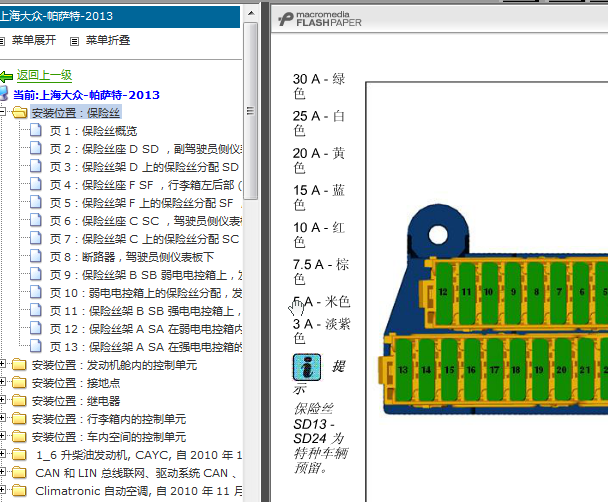Select the 安装位置：保险丝 folder icon

tap(19, 112)
